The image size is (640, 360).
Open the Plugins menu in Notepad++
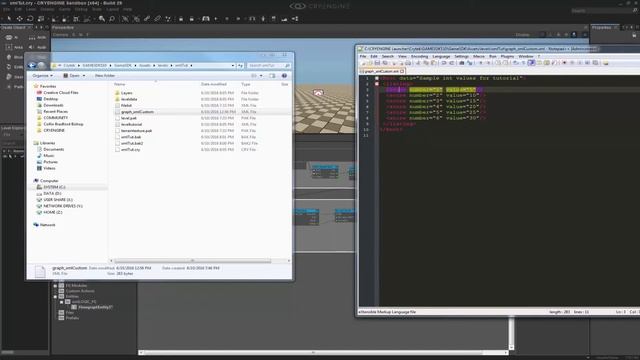(507, 56)
